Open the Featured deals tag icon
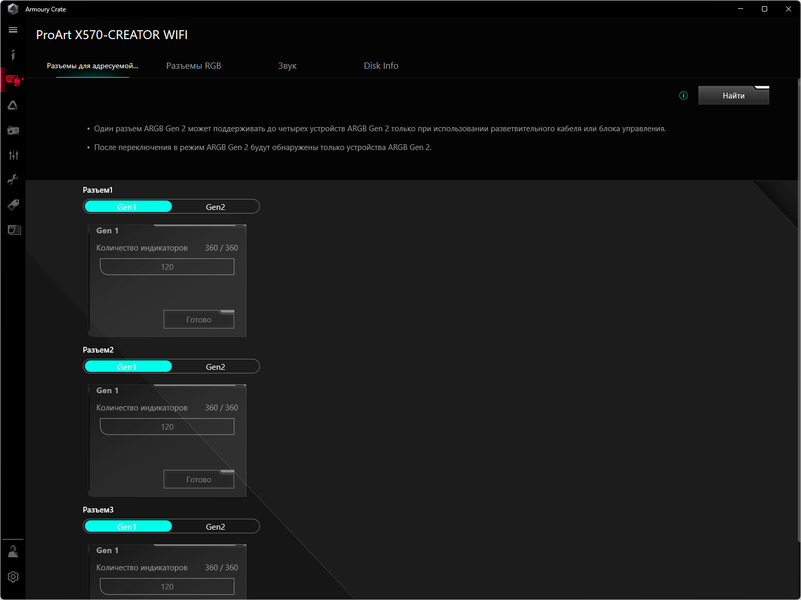The height and width of the screenshot is (600, 801). 13,205
